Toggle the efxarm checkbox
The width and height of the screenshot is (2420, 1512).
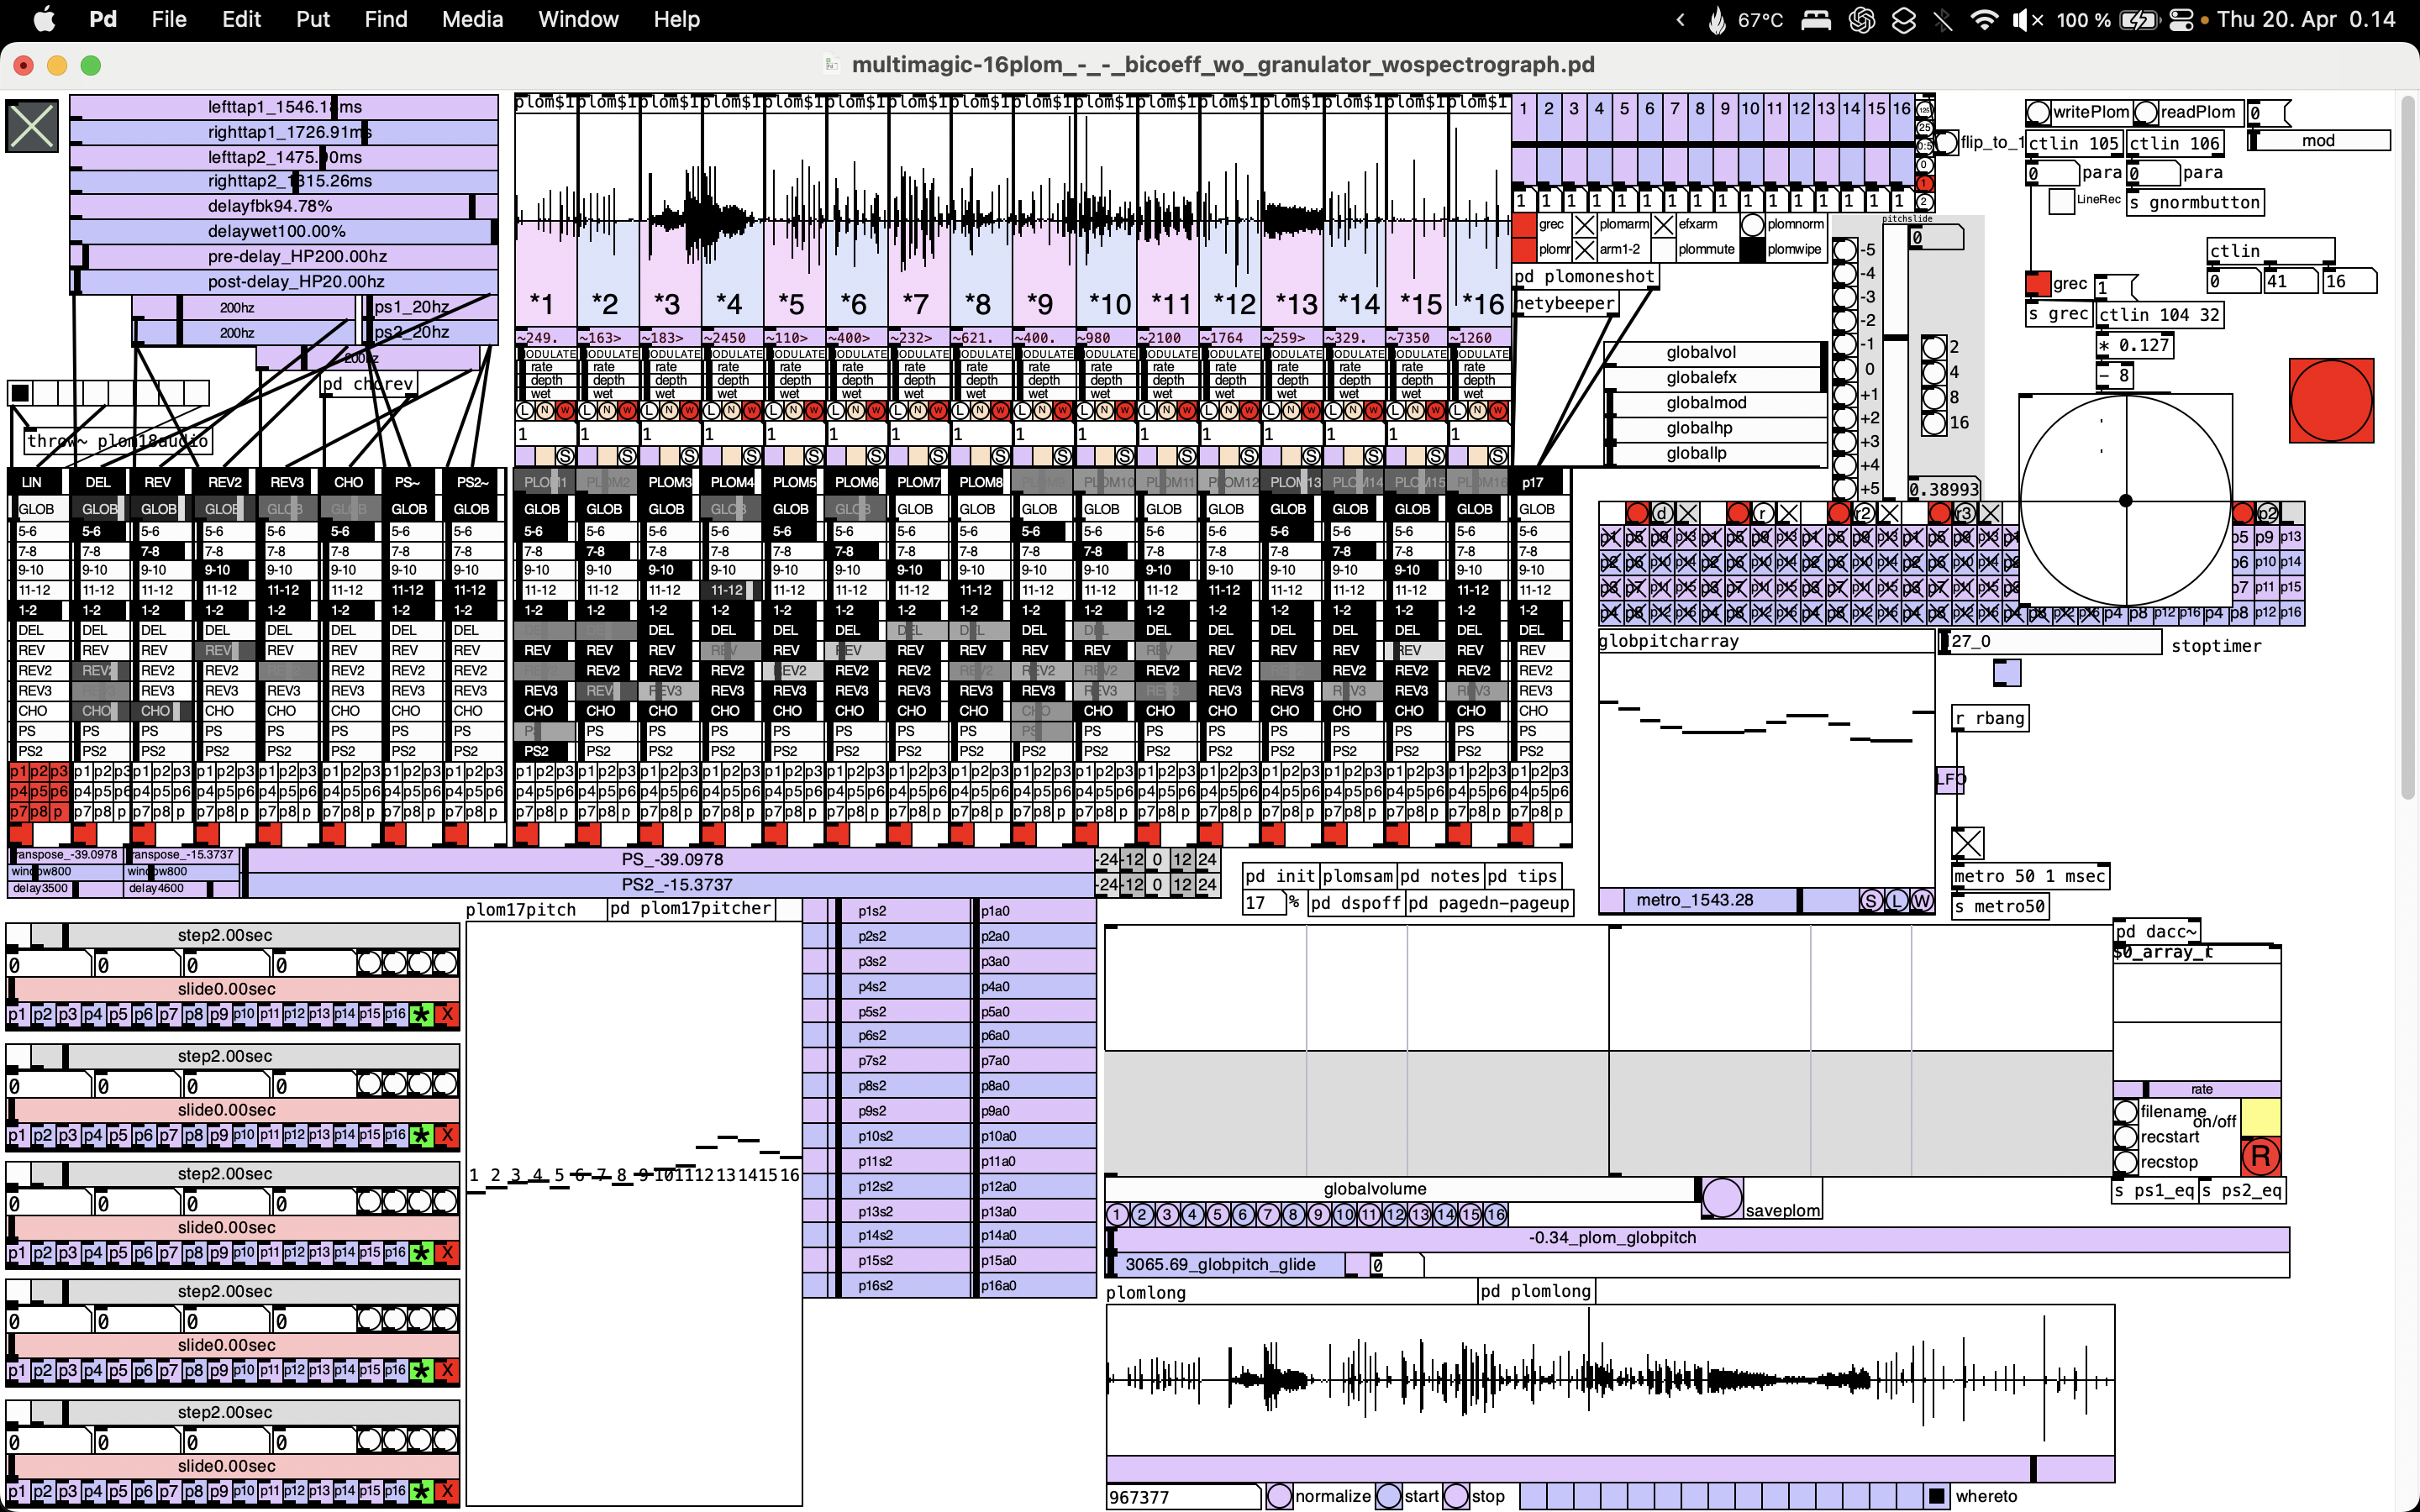pos(1663,225)
